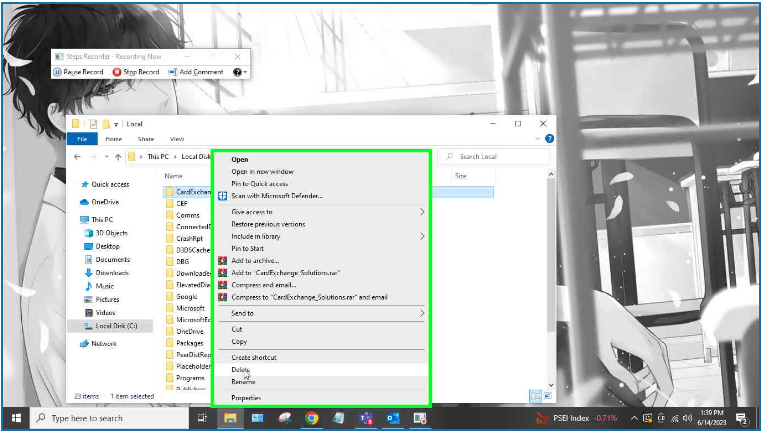Choose Restore previous versions

tap(321, 224)
